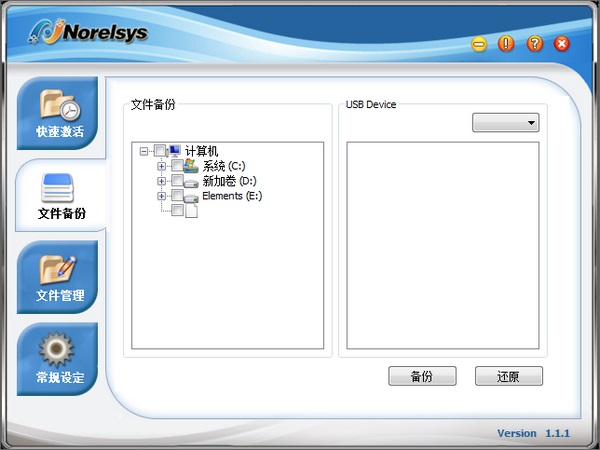Collapse the 计算机 tree node
The height and width of the screenshot is (450, 600).
pos(144,152)
